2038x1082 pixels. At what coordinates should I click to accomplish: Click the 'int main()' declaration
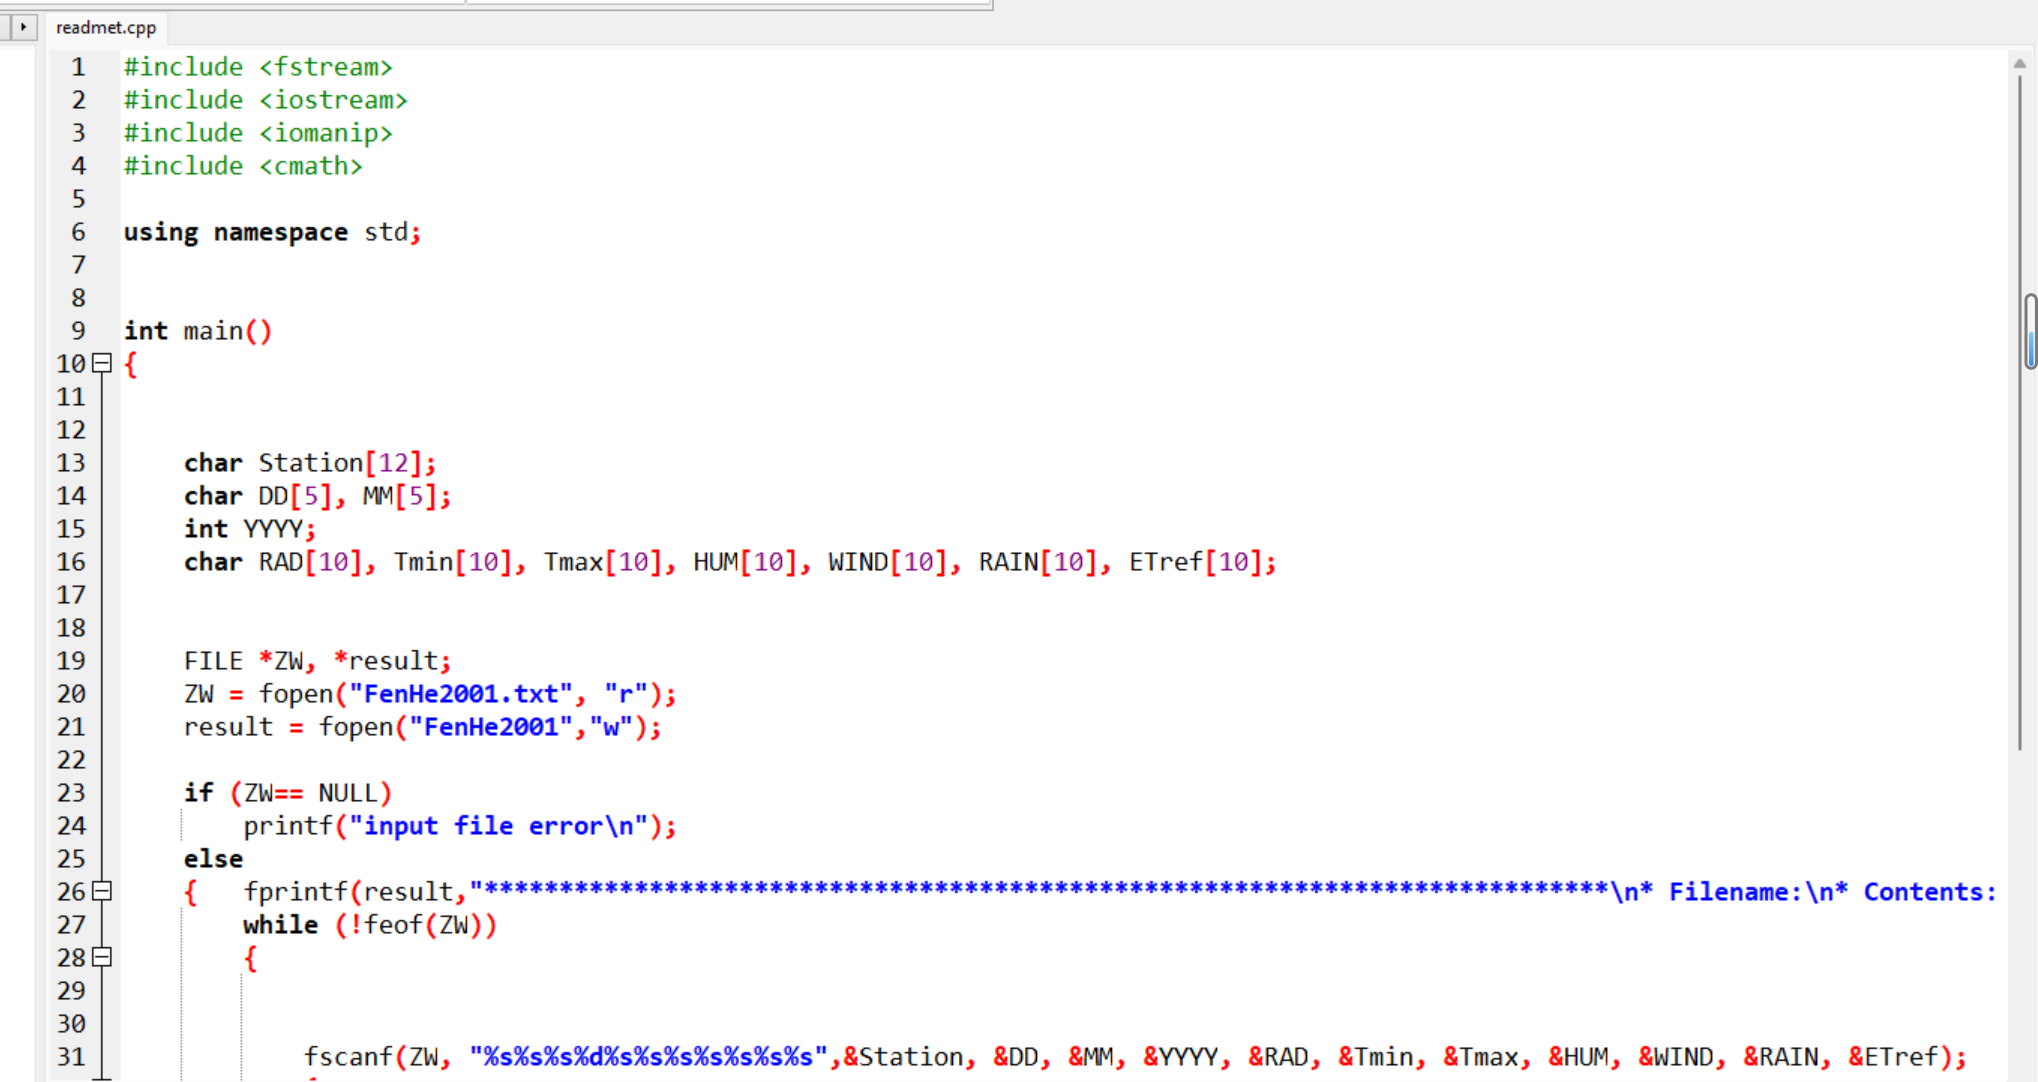click(x=198, y=331)
